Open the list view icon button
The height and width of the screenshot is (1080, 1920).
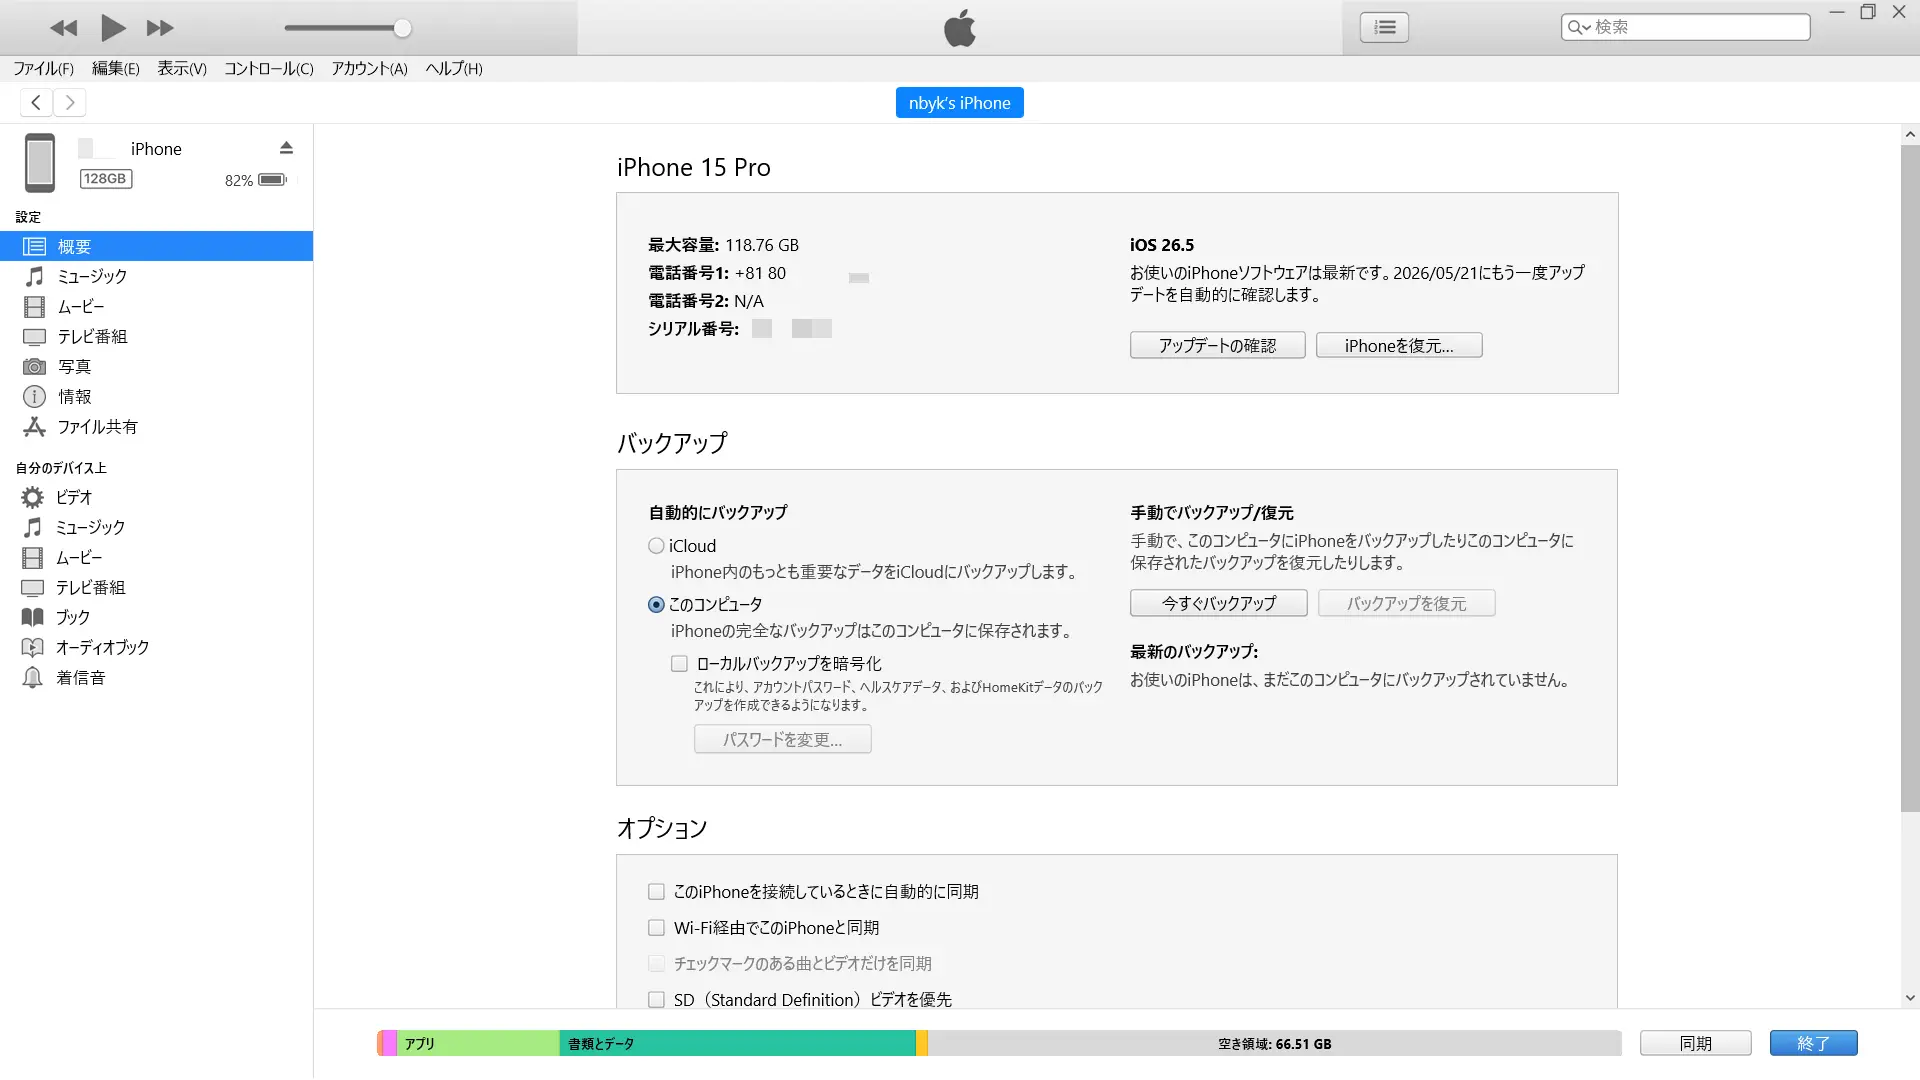click(x=1384, y=27)
